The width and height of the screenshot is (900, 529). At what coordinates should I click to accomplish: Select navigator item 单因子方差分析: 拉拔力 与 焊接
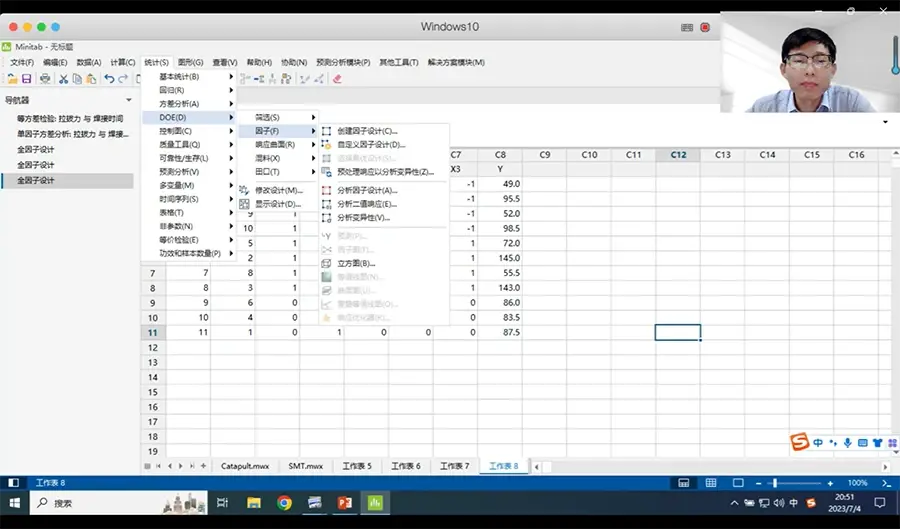click(73, 134)
